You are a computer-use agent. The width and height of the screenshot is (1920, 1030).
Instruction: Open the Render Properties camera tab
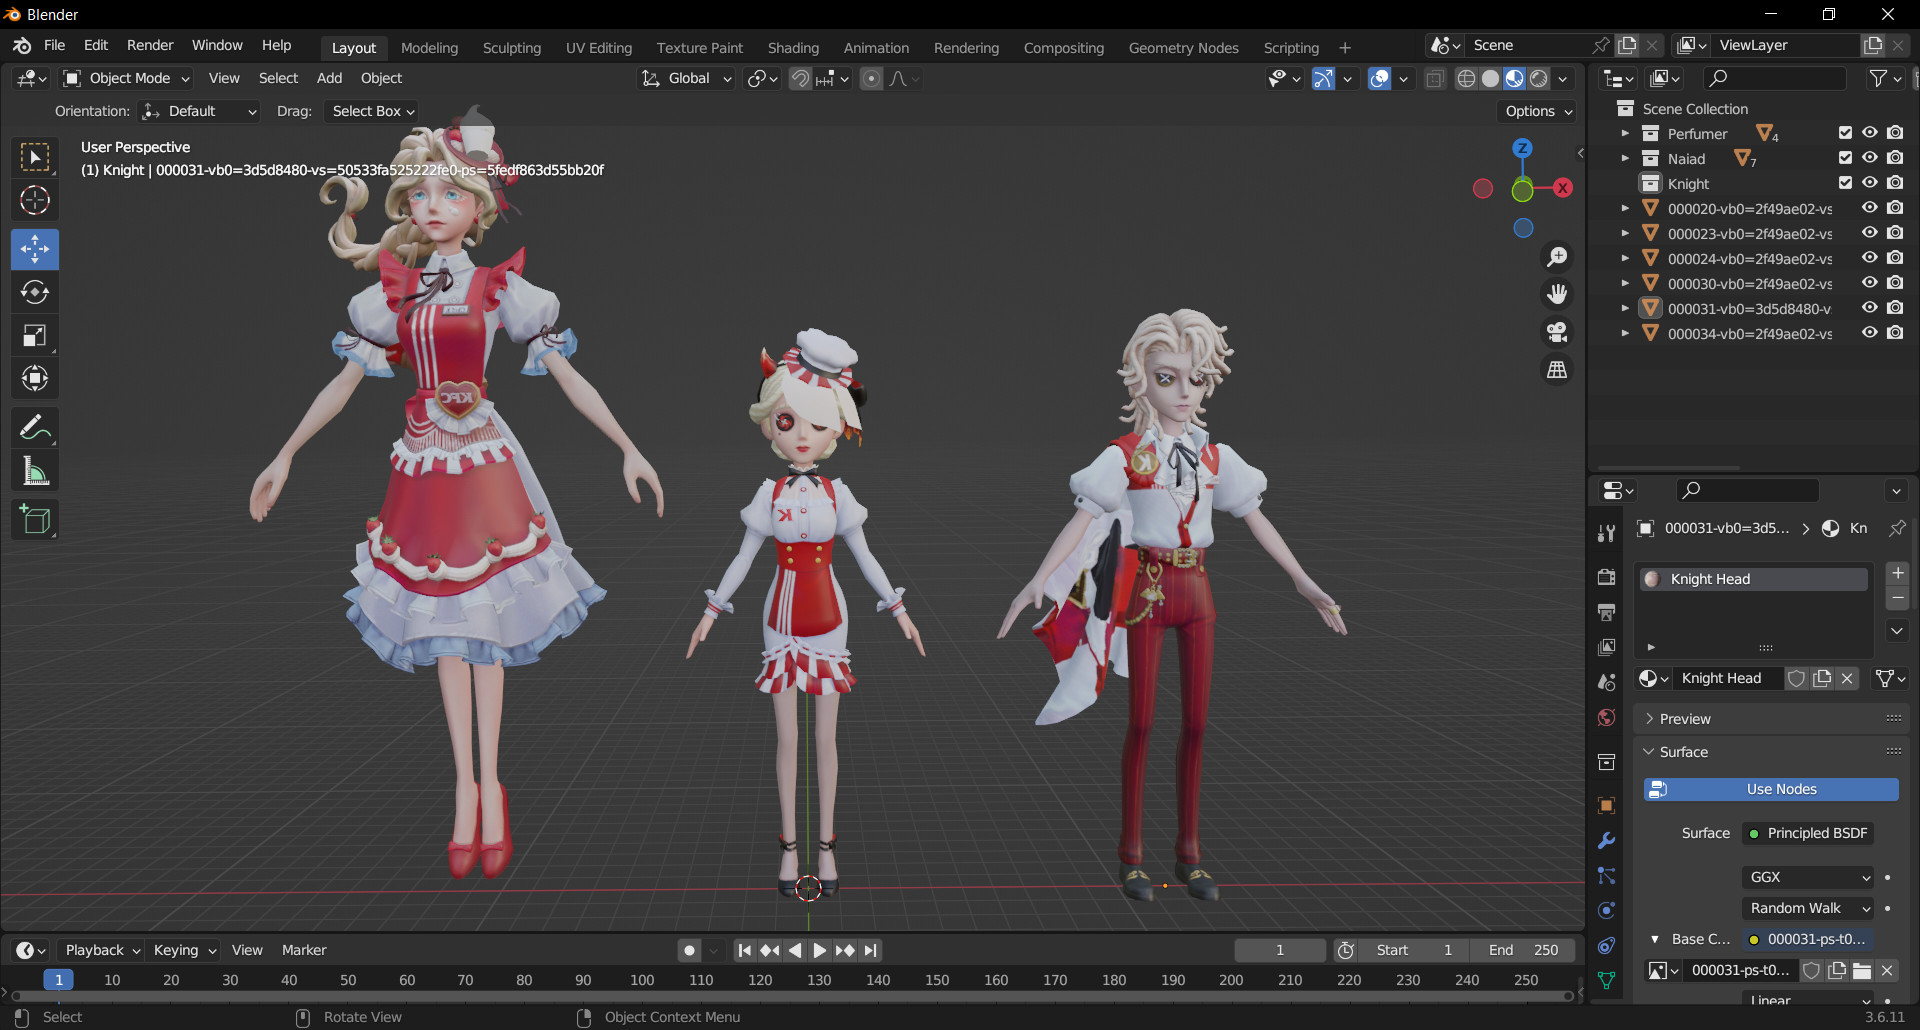click(x=1606, y=577)
